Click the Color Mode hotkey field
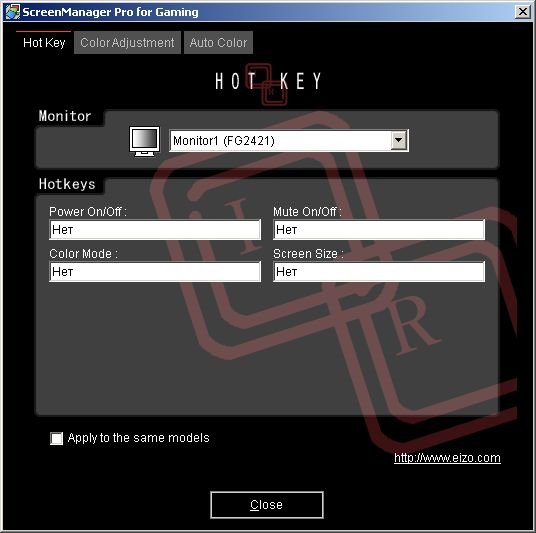Screen dimensions: 536x533 (155, 271)
